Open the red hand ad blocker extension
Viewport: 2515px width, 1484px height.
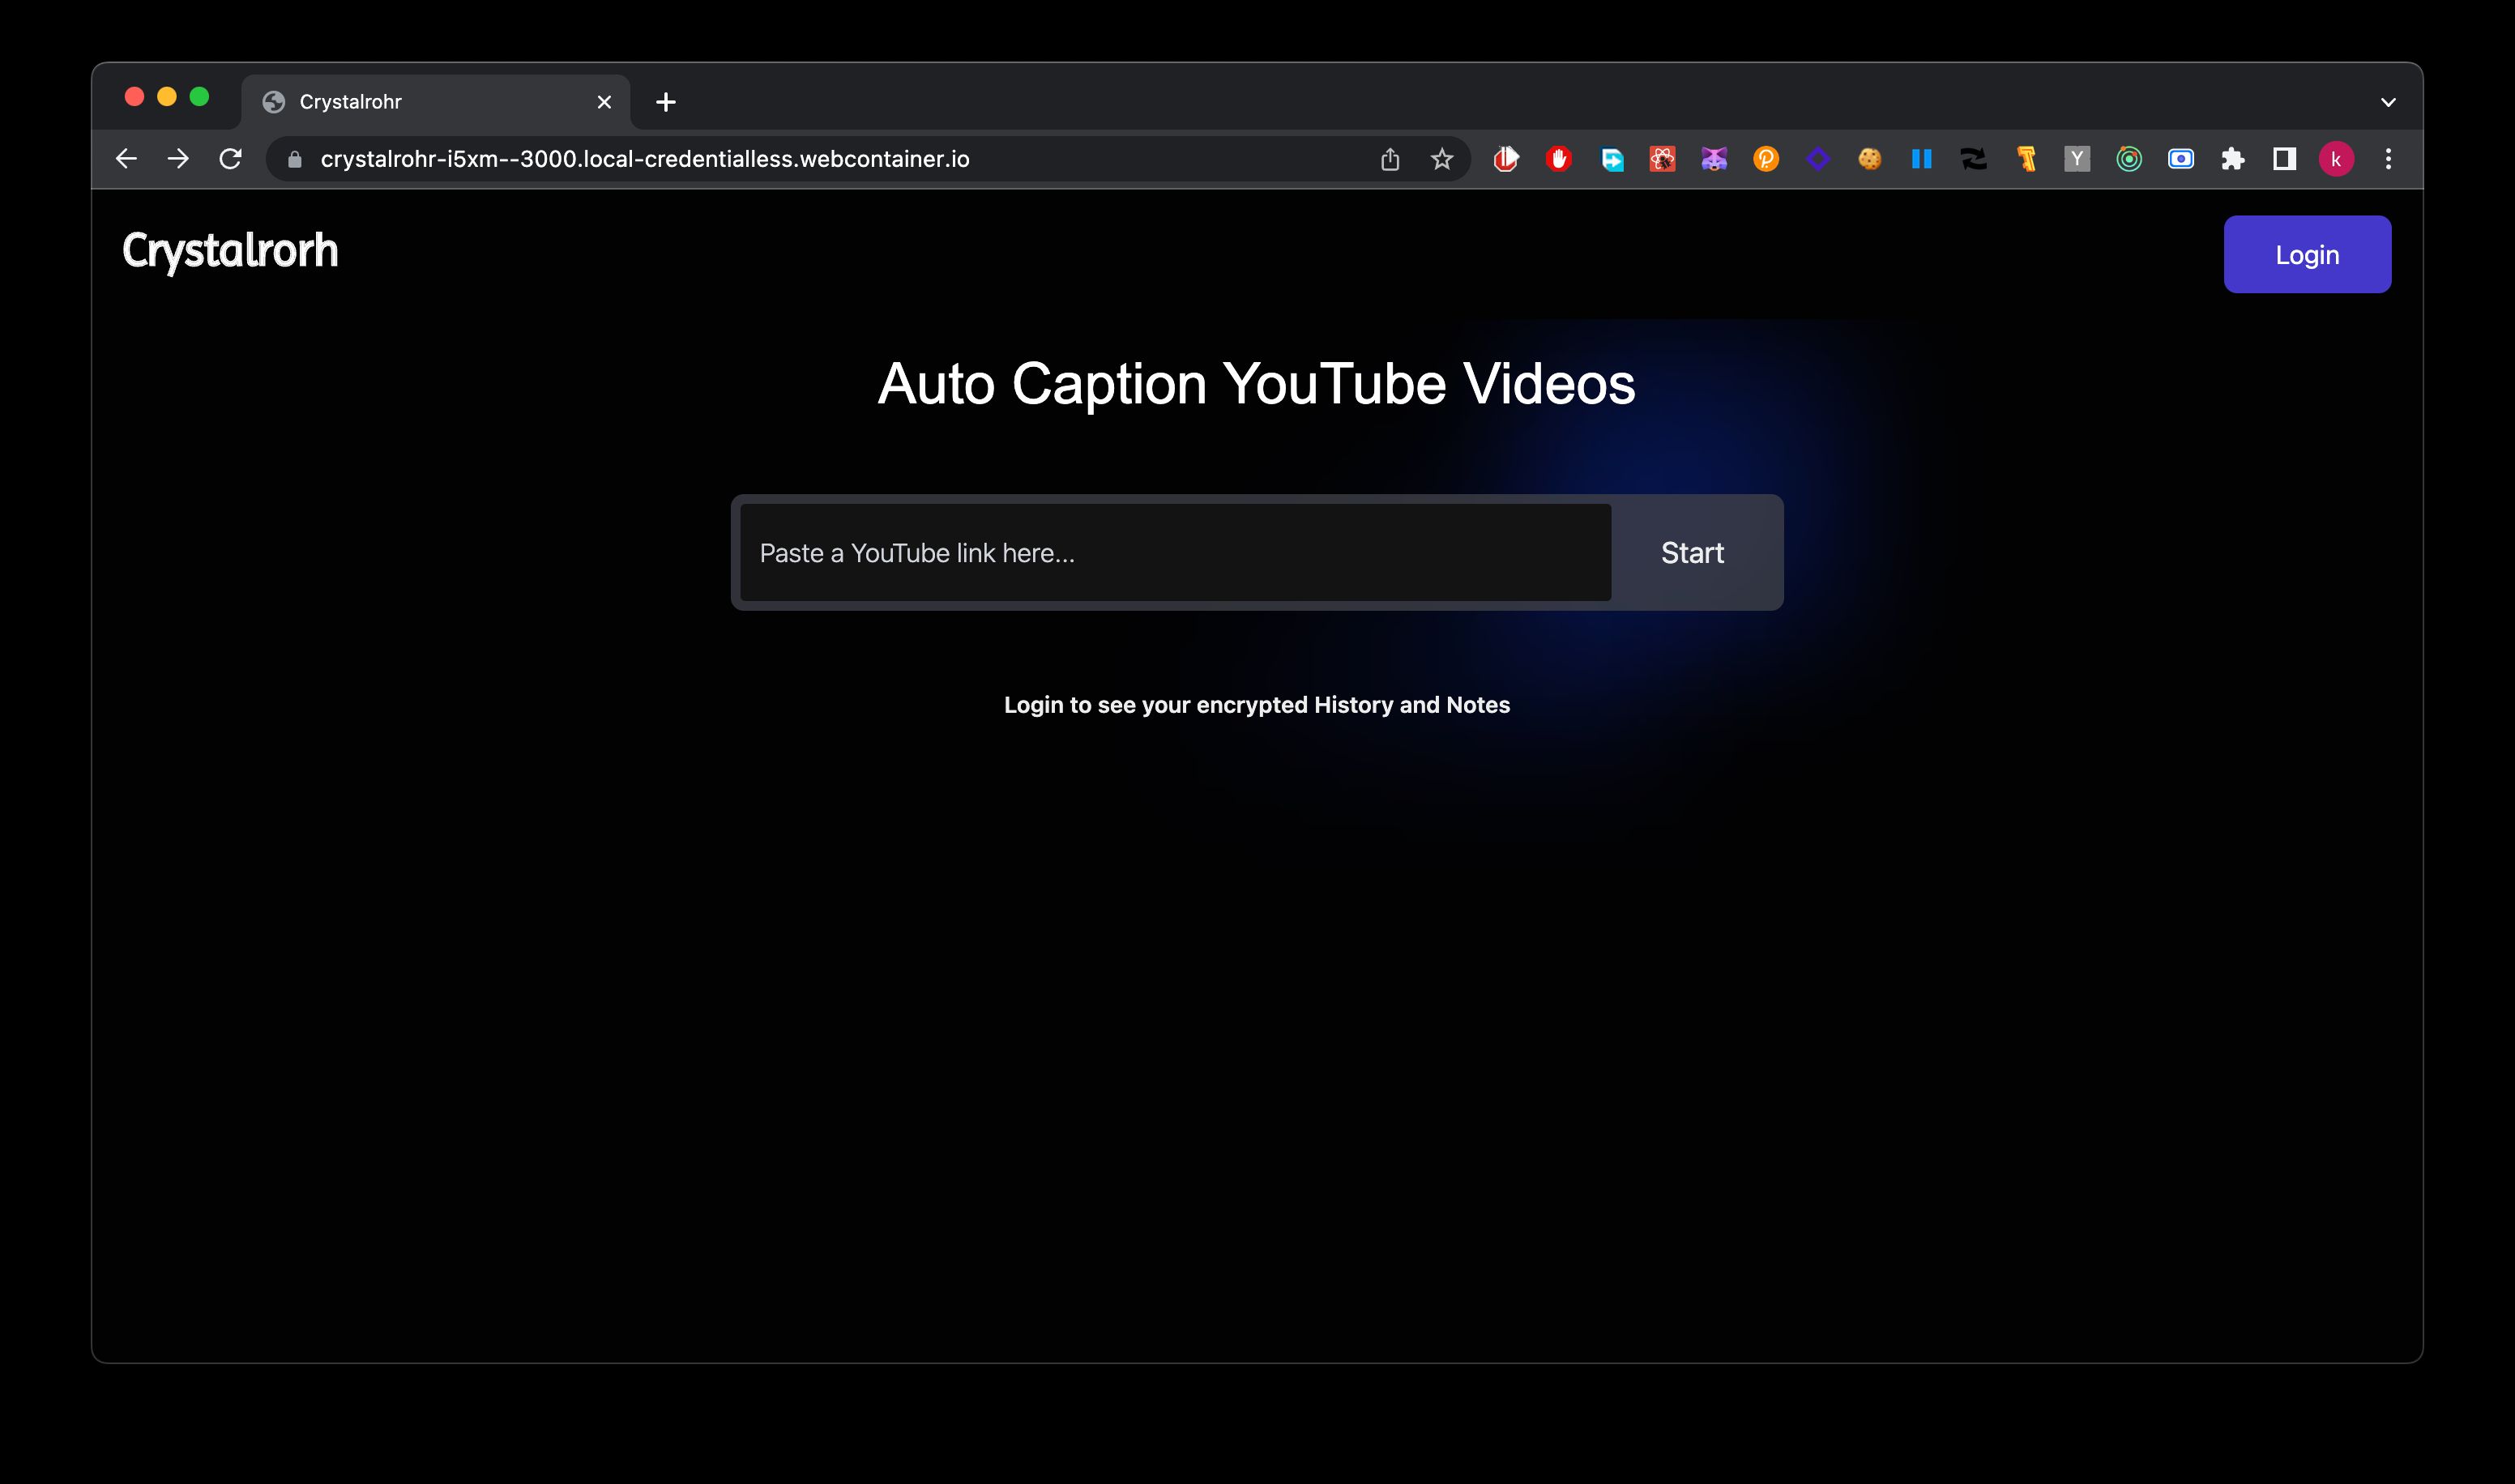click(1558, 159)
